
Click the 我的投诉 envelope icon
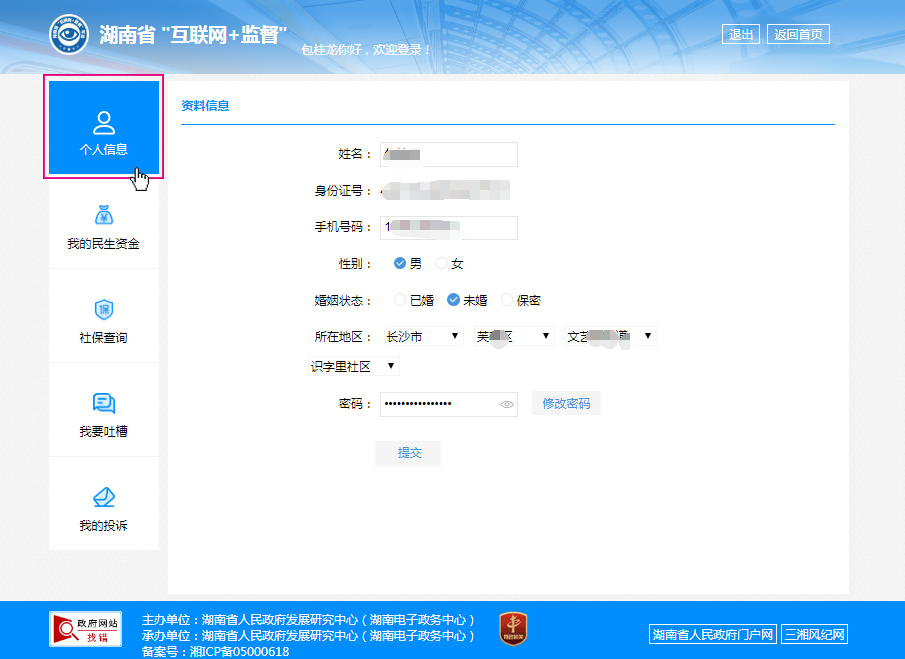click(x=104, y=497)
